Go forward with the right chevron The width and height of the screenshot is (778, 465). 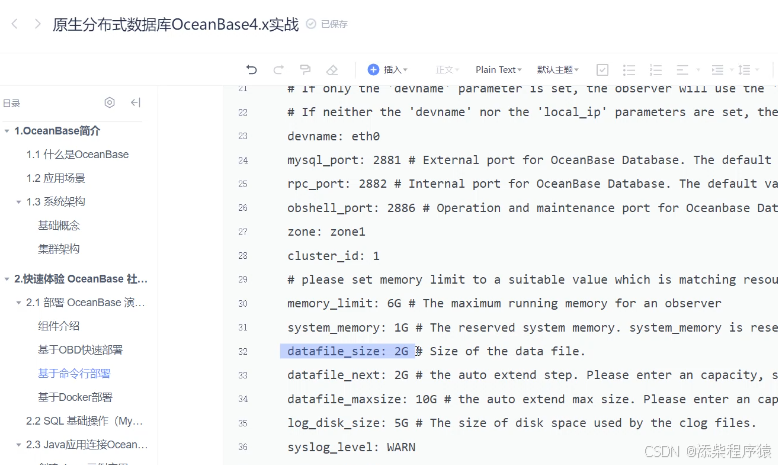tap(37, 24)
